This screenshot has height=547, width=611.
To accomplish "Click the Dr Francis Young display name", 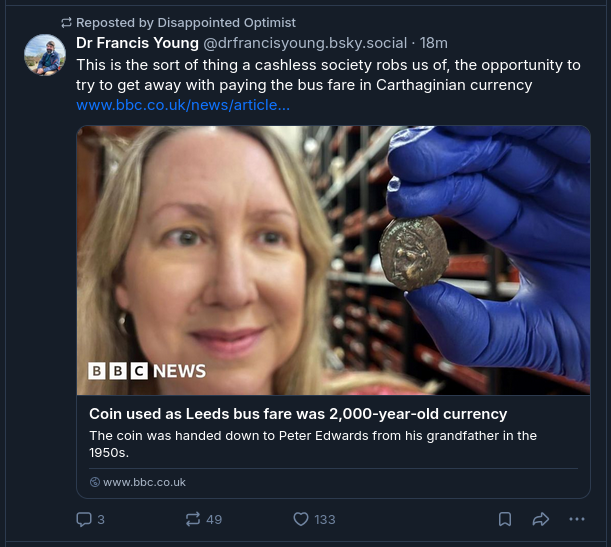I will (136, 43).
